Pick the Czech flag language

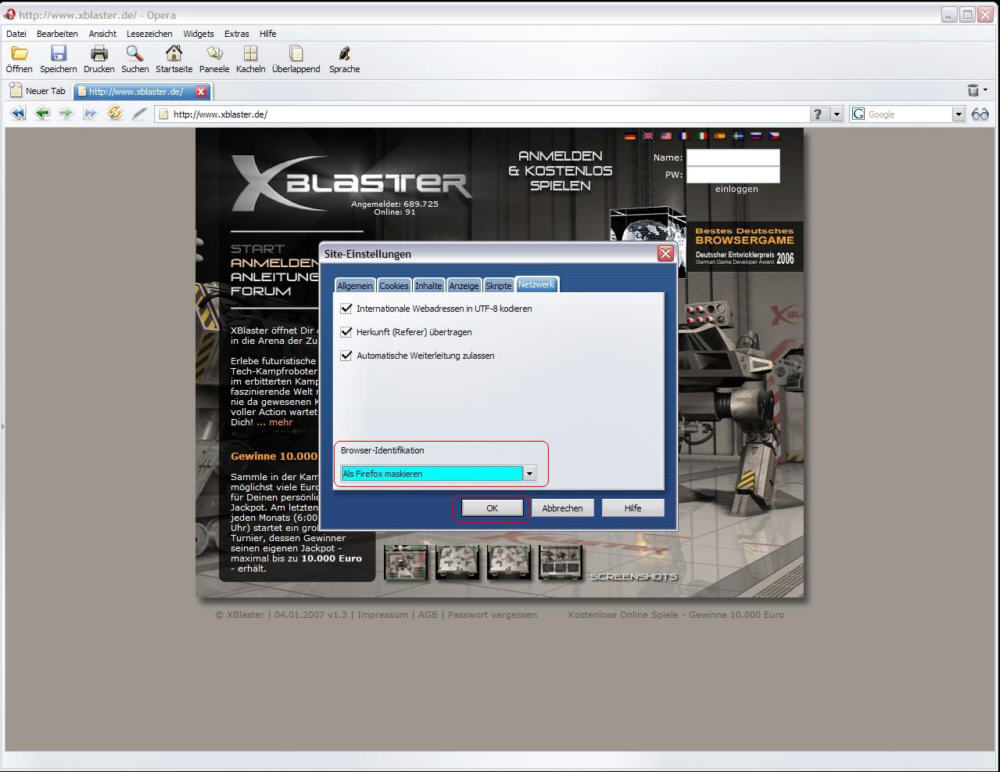tap(774, 136)
